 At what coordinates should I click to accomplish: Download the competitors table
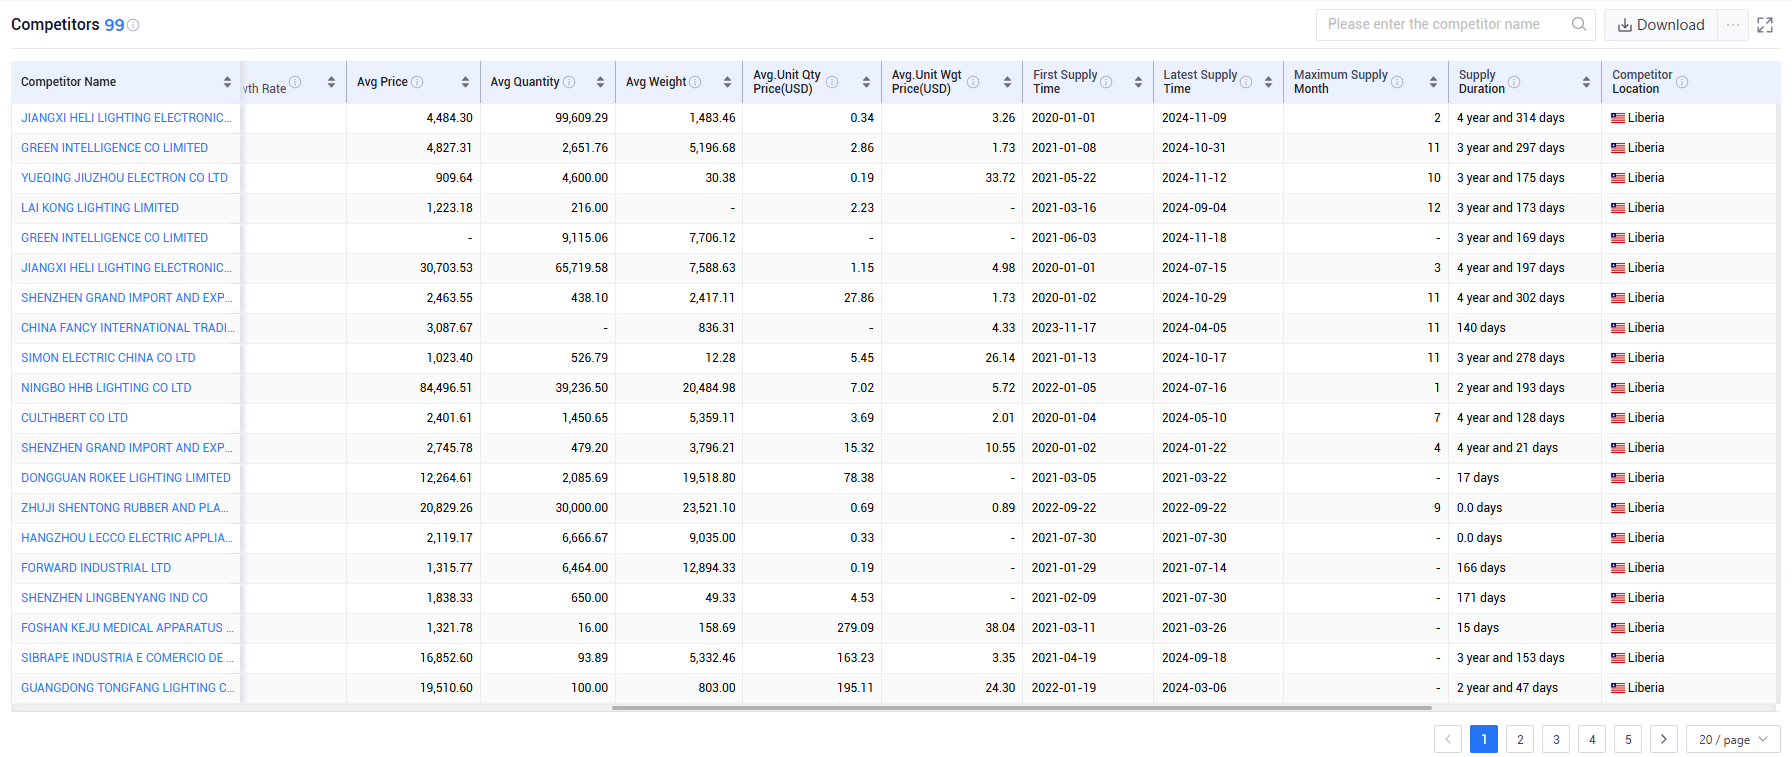1662,25
